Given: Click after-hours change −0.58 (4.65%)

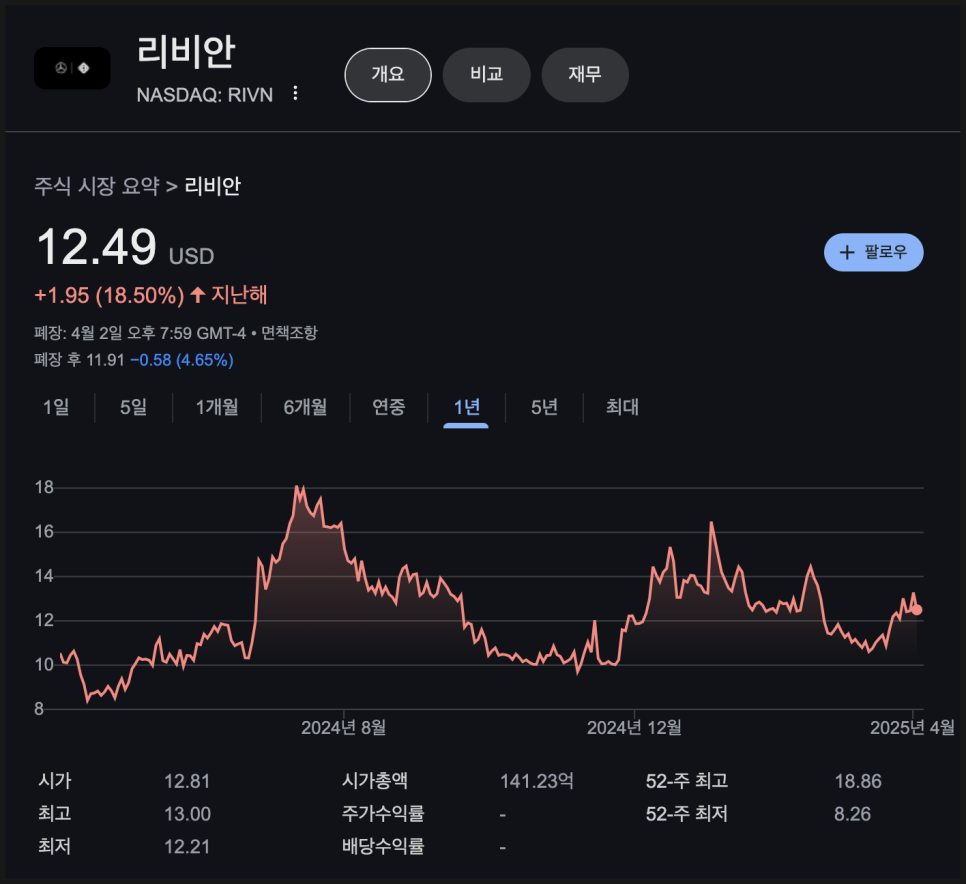Looking at the screenshot, I should (182, 360).
